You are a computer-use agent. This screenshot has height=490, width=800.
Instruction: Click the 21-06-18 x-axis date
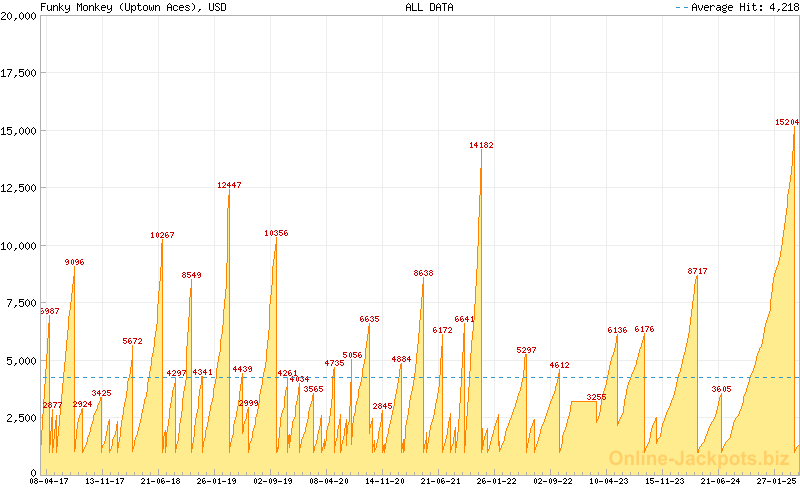pyautogui.click(x=161, y=481)
